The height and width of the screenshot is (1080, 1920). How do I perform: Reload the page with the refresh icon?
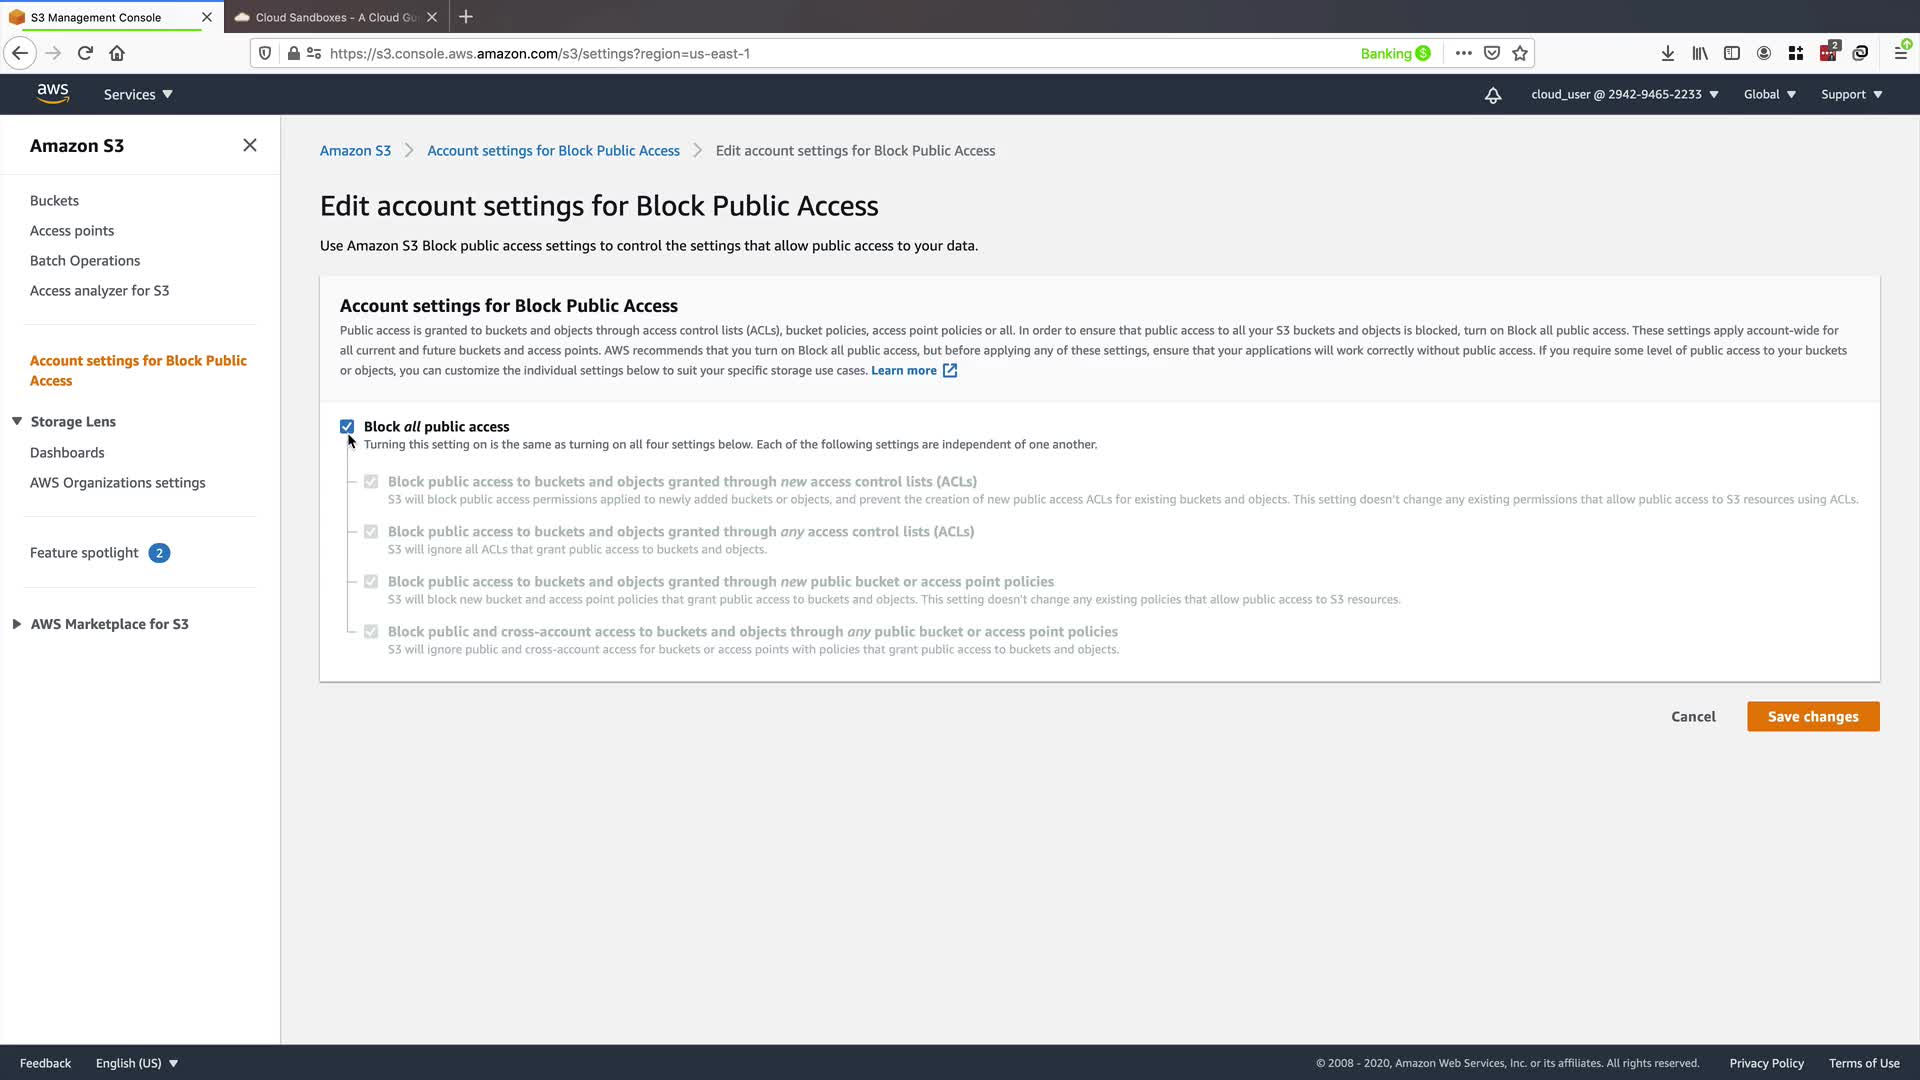pyautogui.click(x=85, y=53)
